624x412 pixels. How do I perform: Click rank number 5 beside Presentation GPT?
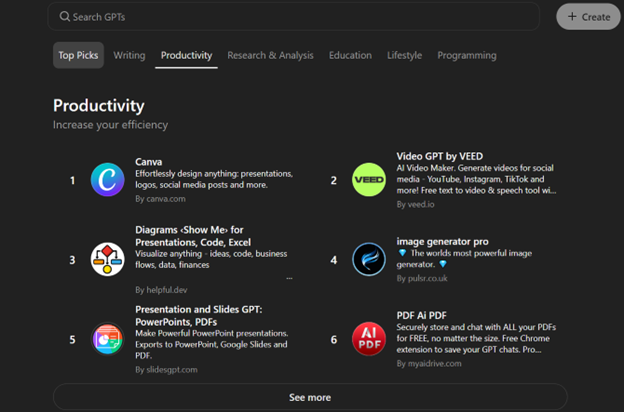click(72, 340)
